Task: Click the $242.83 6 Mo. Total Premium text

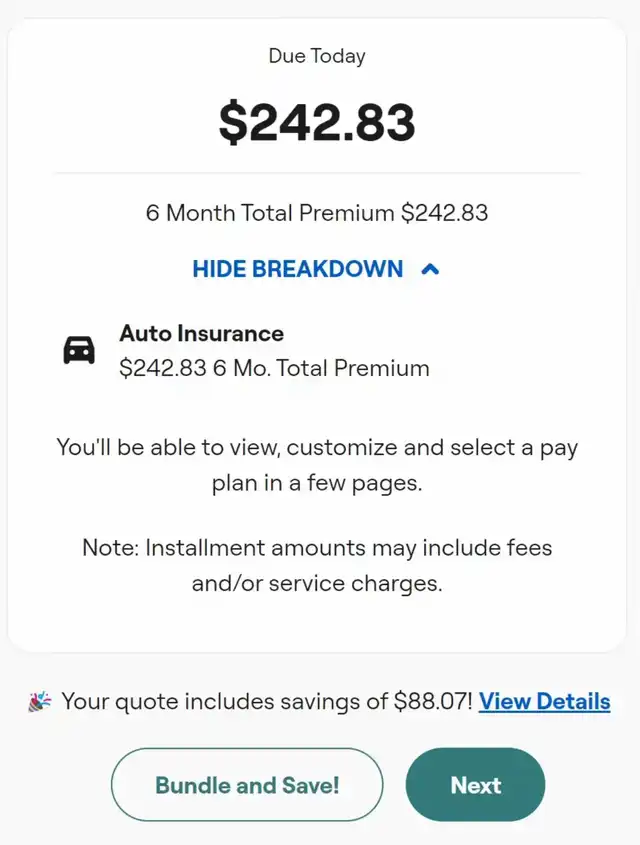Action: tap(274, 368)
